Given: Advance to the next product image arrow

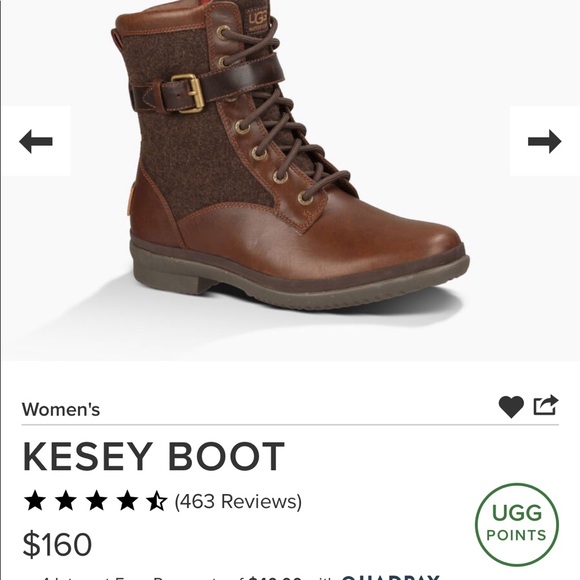Looking at the screenshot, I should [x=544, y=141].
